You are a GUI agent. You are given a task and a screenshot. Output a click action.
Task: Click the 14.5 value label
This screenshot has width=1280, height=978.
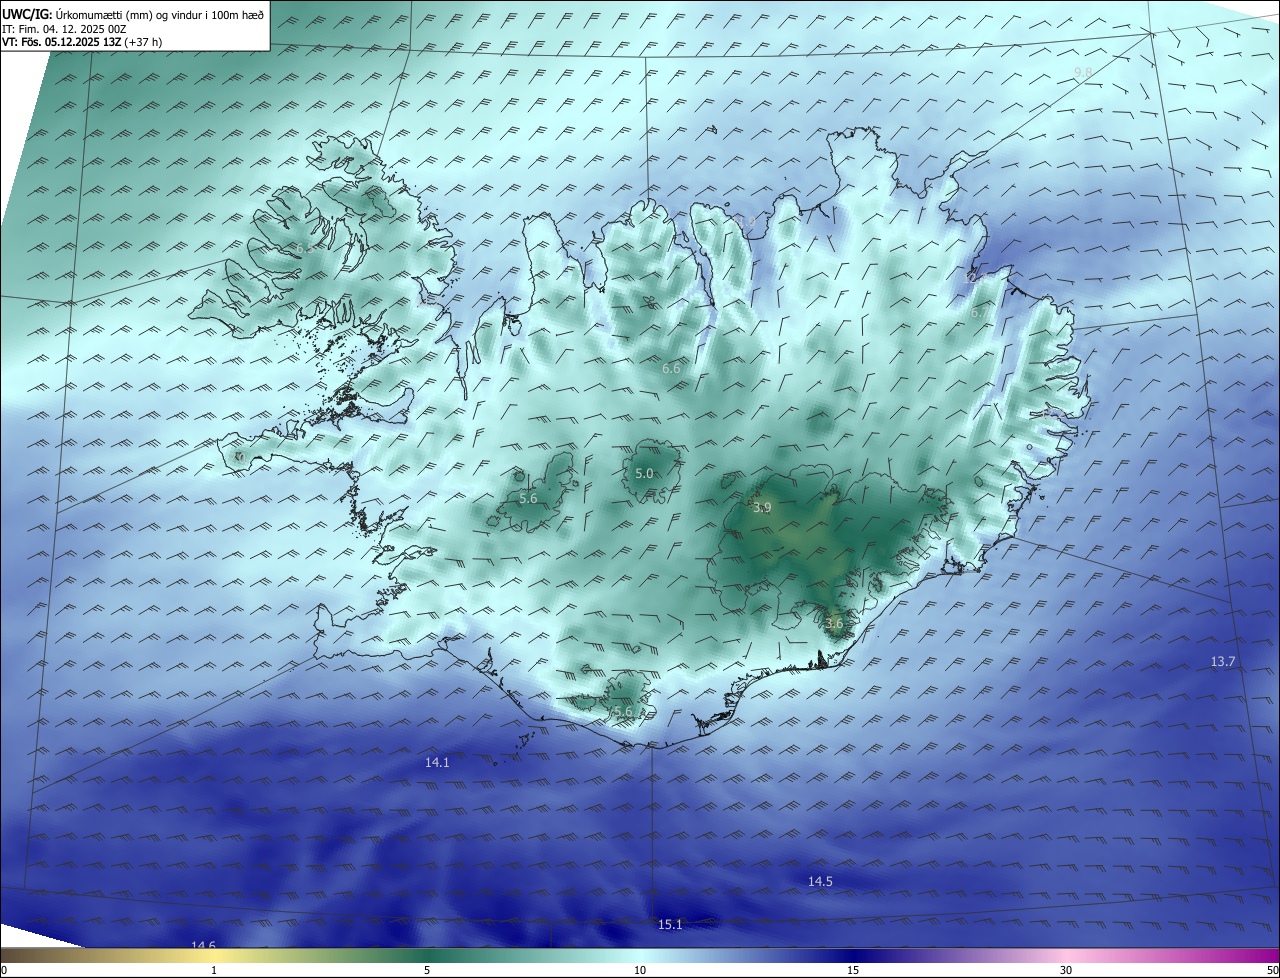click(x=820, y=881)
